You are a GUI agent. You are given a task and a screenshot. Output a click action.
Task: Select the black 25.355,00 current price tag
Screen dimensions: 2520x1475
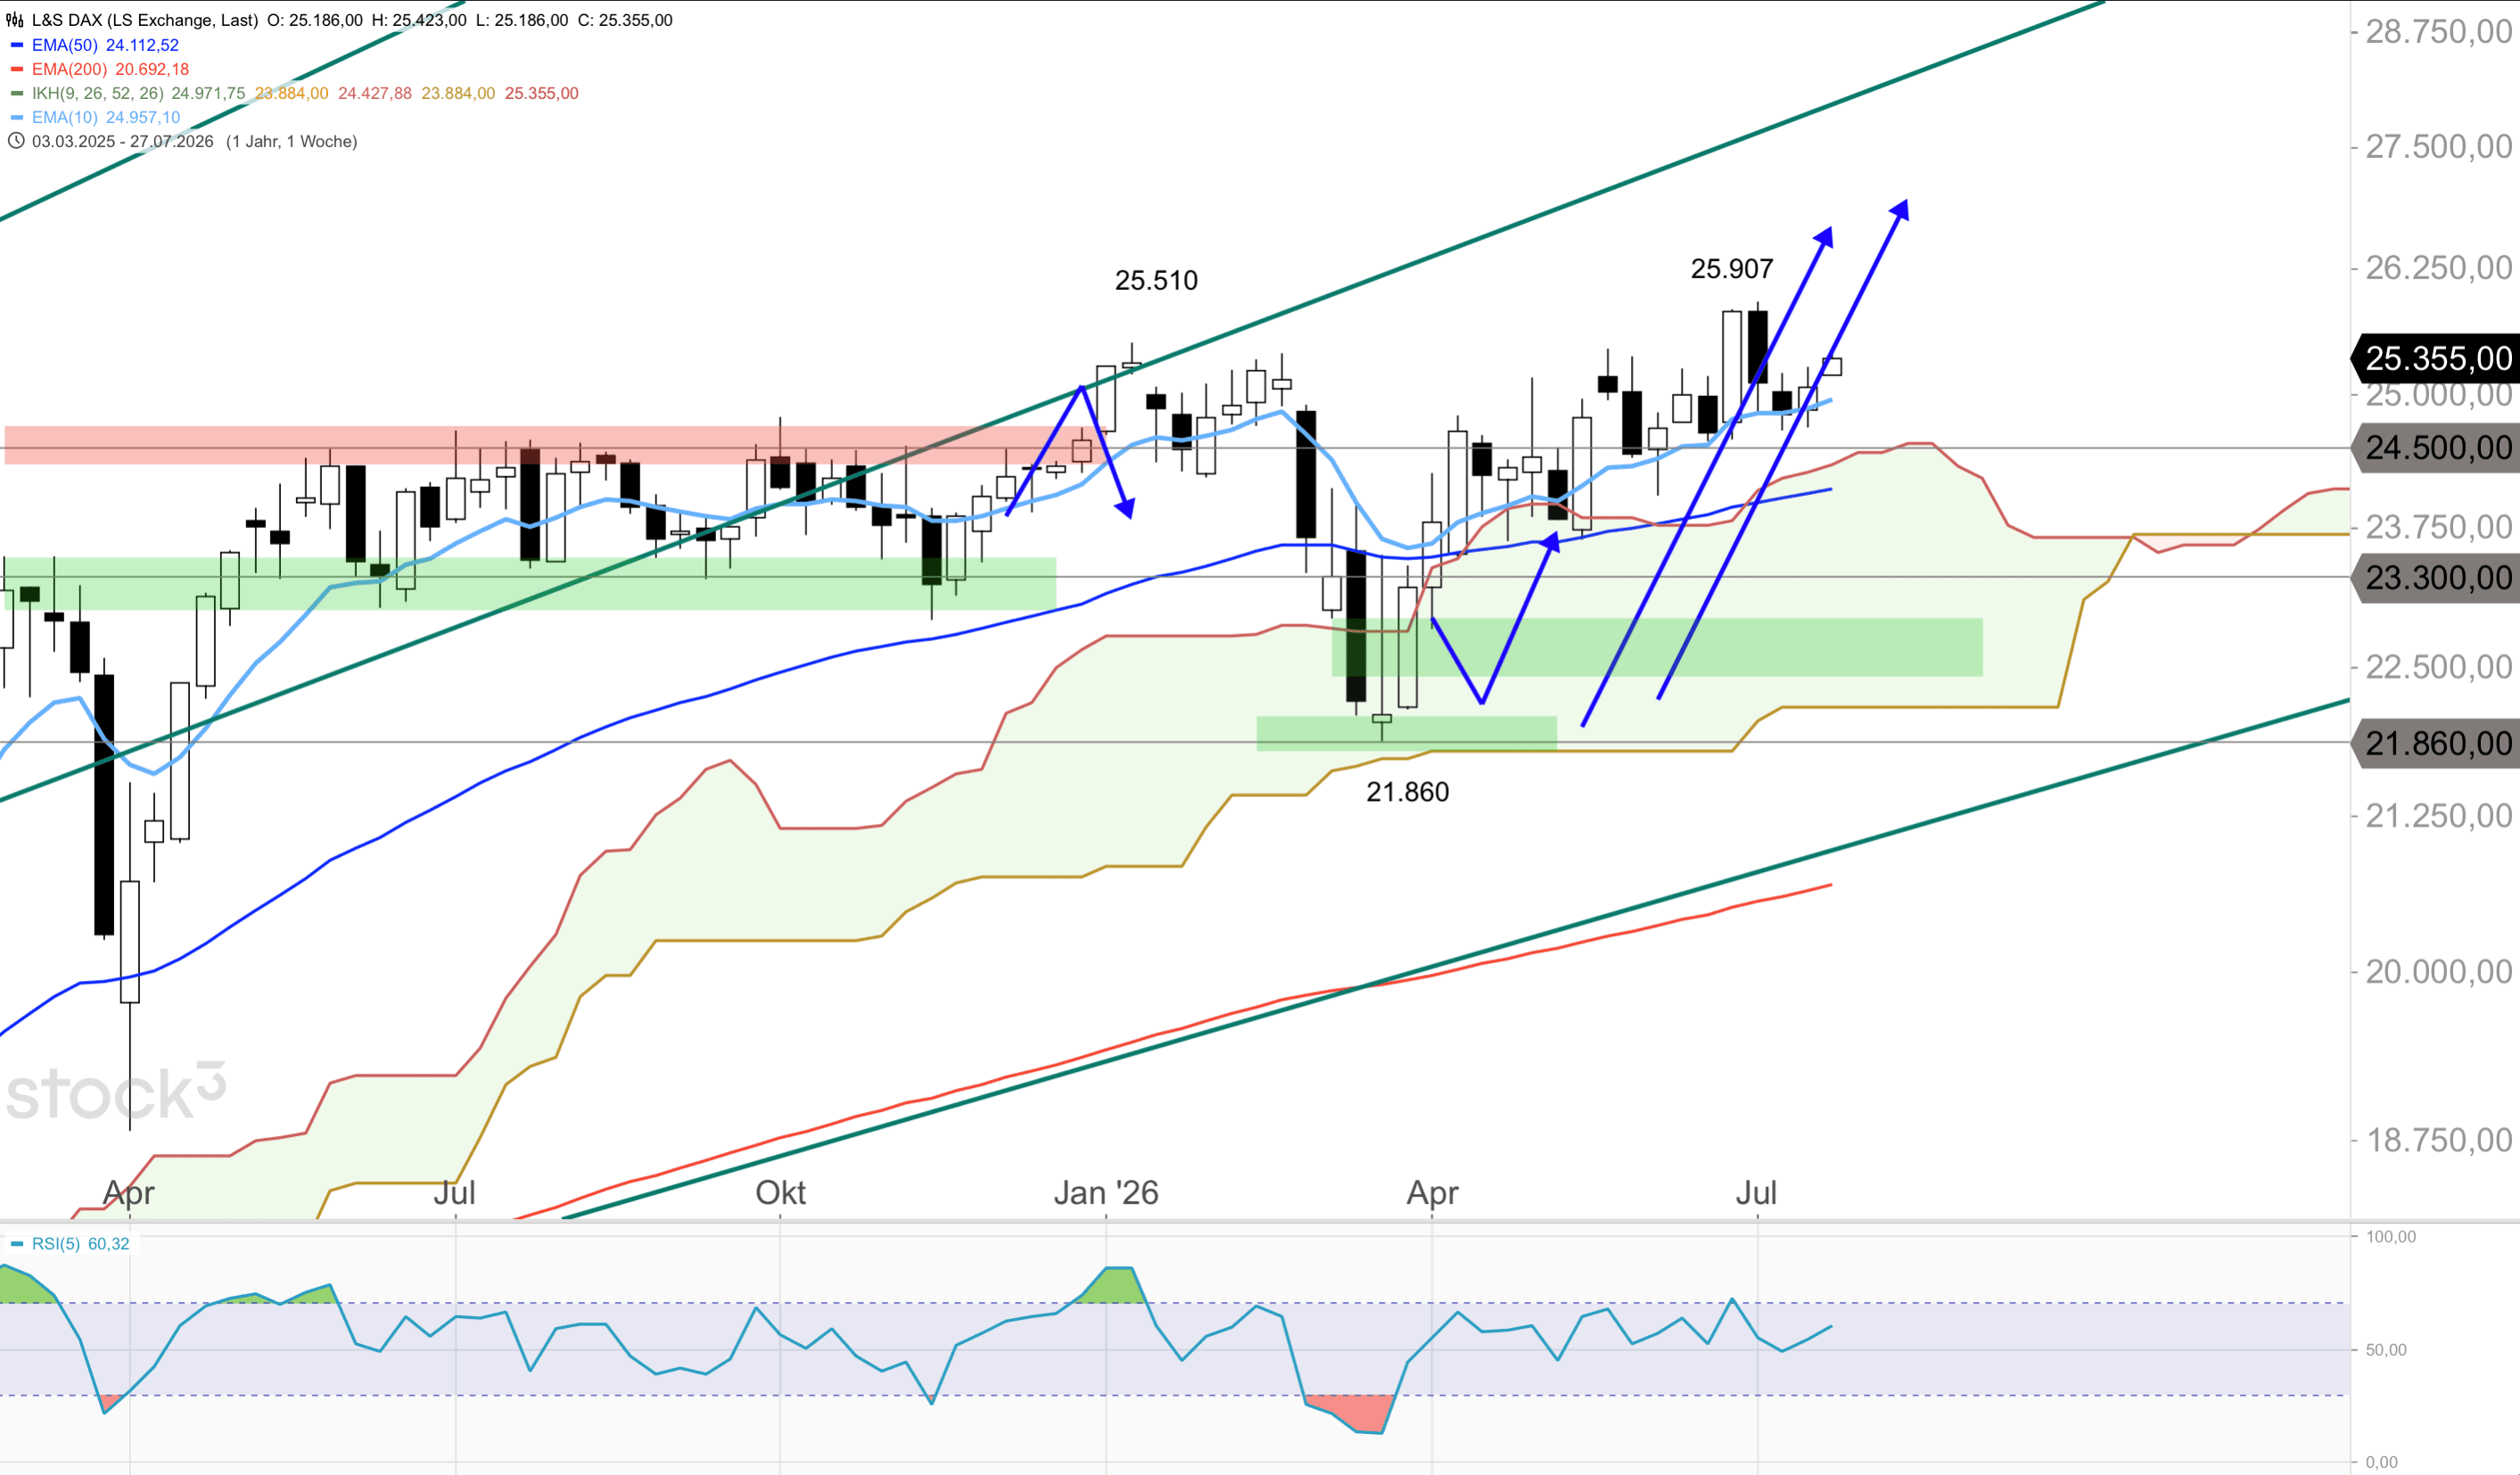point(2435,358)
